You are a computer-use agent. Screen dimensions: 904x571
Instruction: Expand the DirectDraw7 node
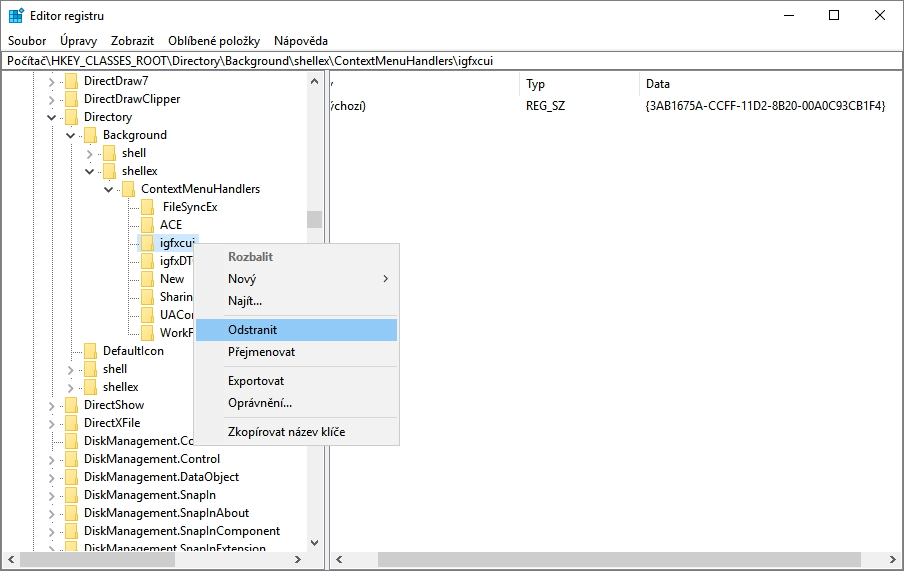(x=51, y=82)
